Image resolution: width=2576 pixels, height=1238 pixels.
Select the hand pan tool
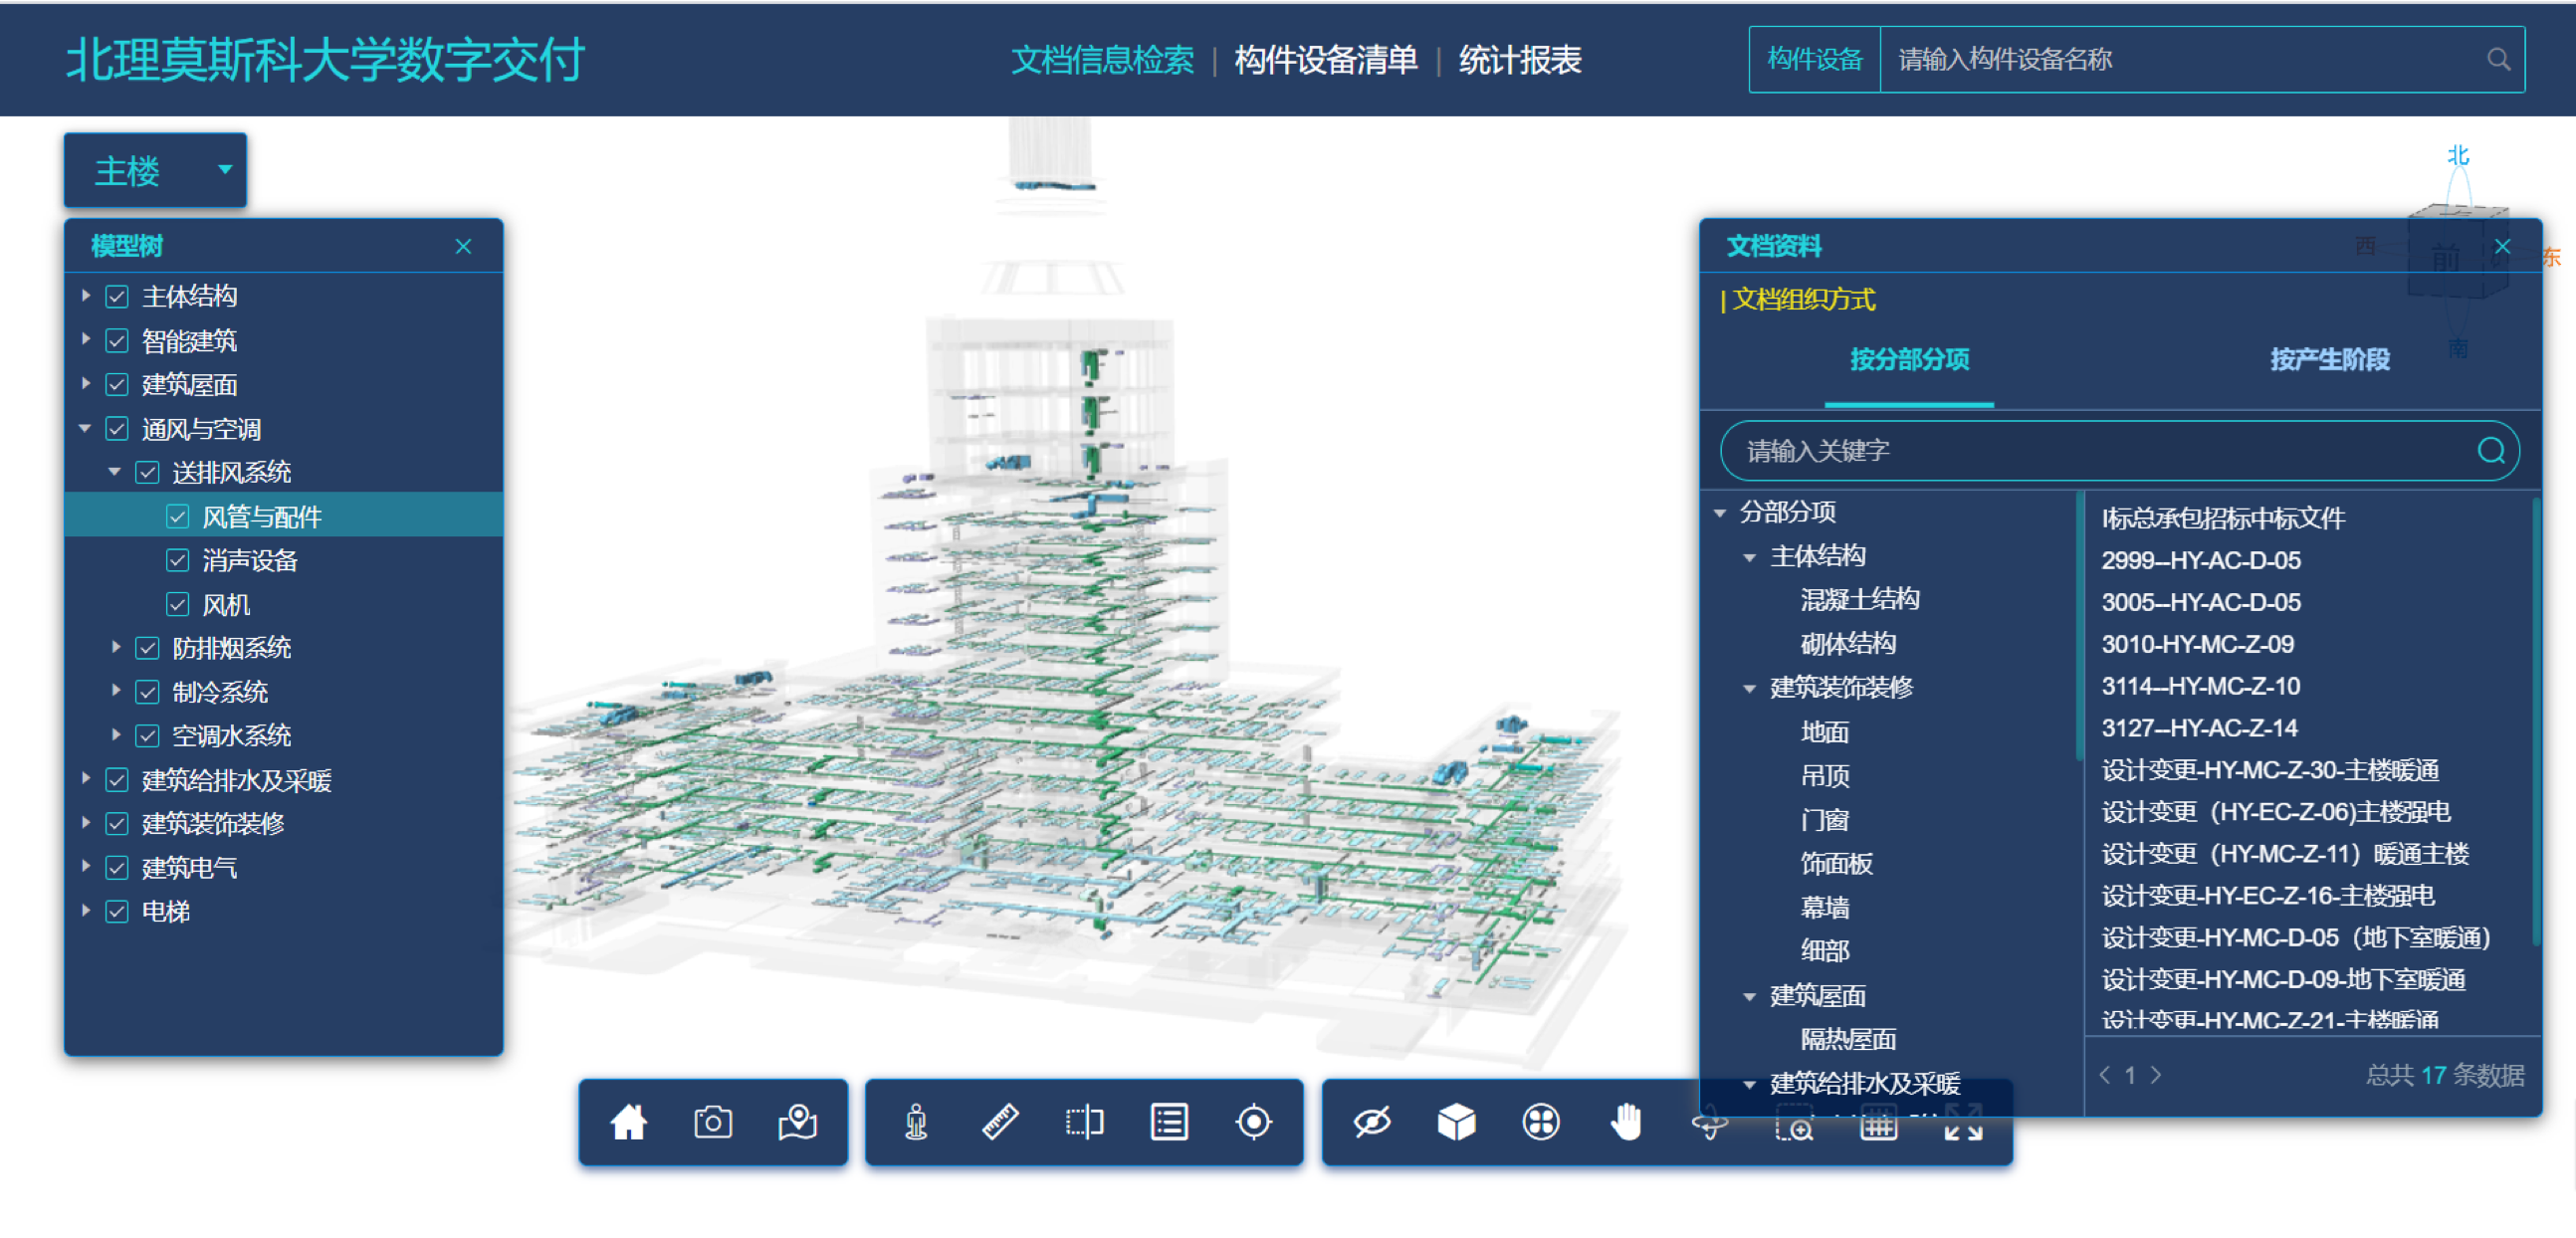pos(1626,1123)
